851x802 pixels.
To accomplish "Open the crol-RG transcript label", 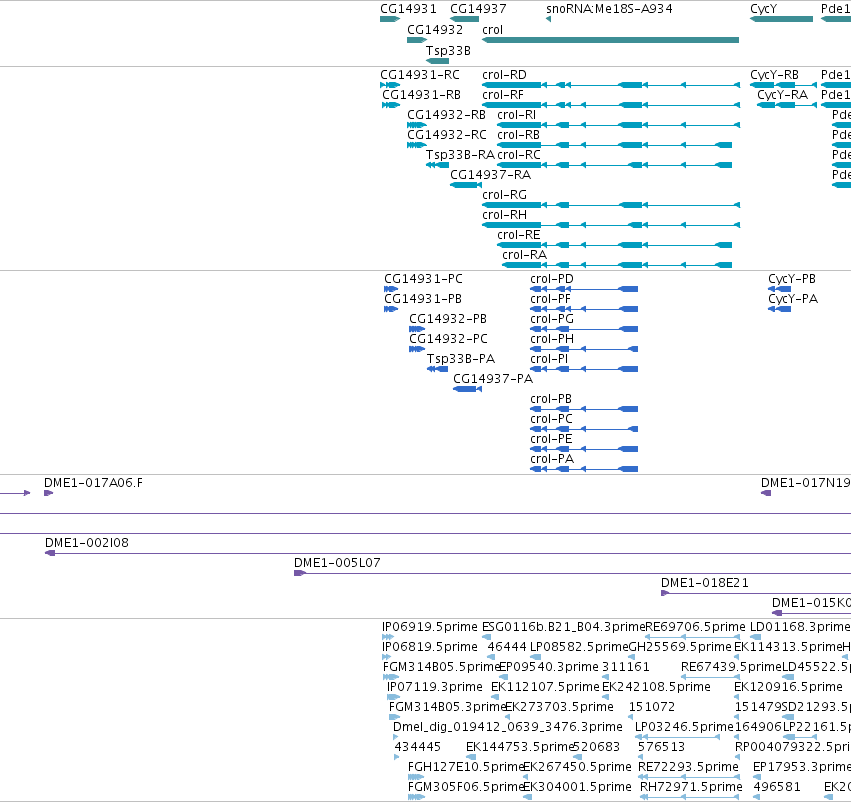I will pyautogui.click(x=504, y=195).
